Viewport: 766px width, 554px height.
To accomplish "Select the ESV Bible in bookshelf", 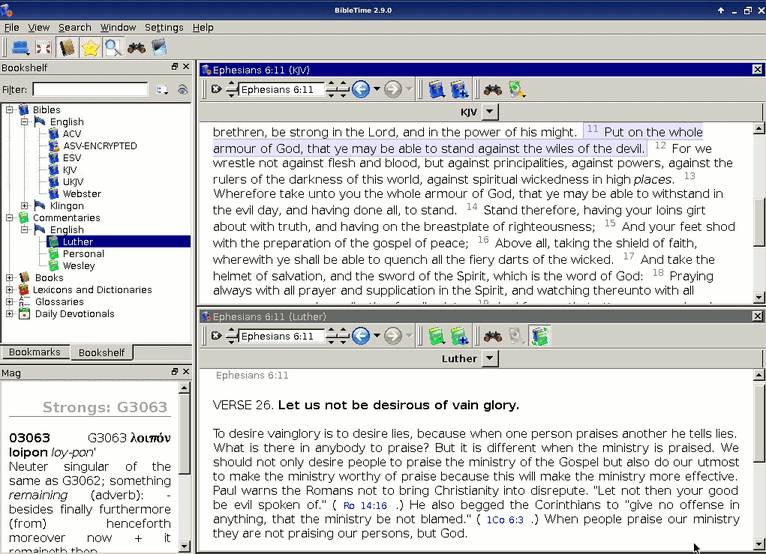I will 71,158.
